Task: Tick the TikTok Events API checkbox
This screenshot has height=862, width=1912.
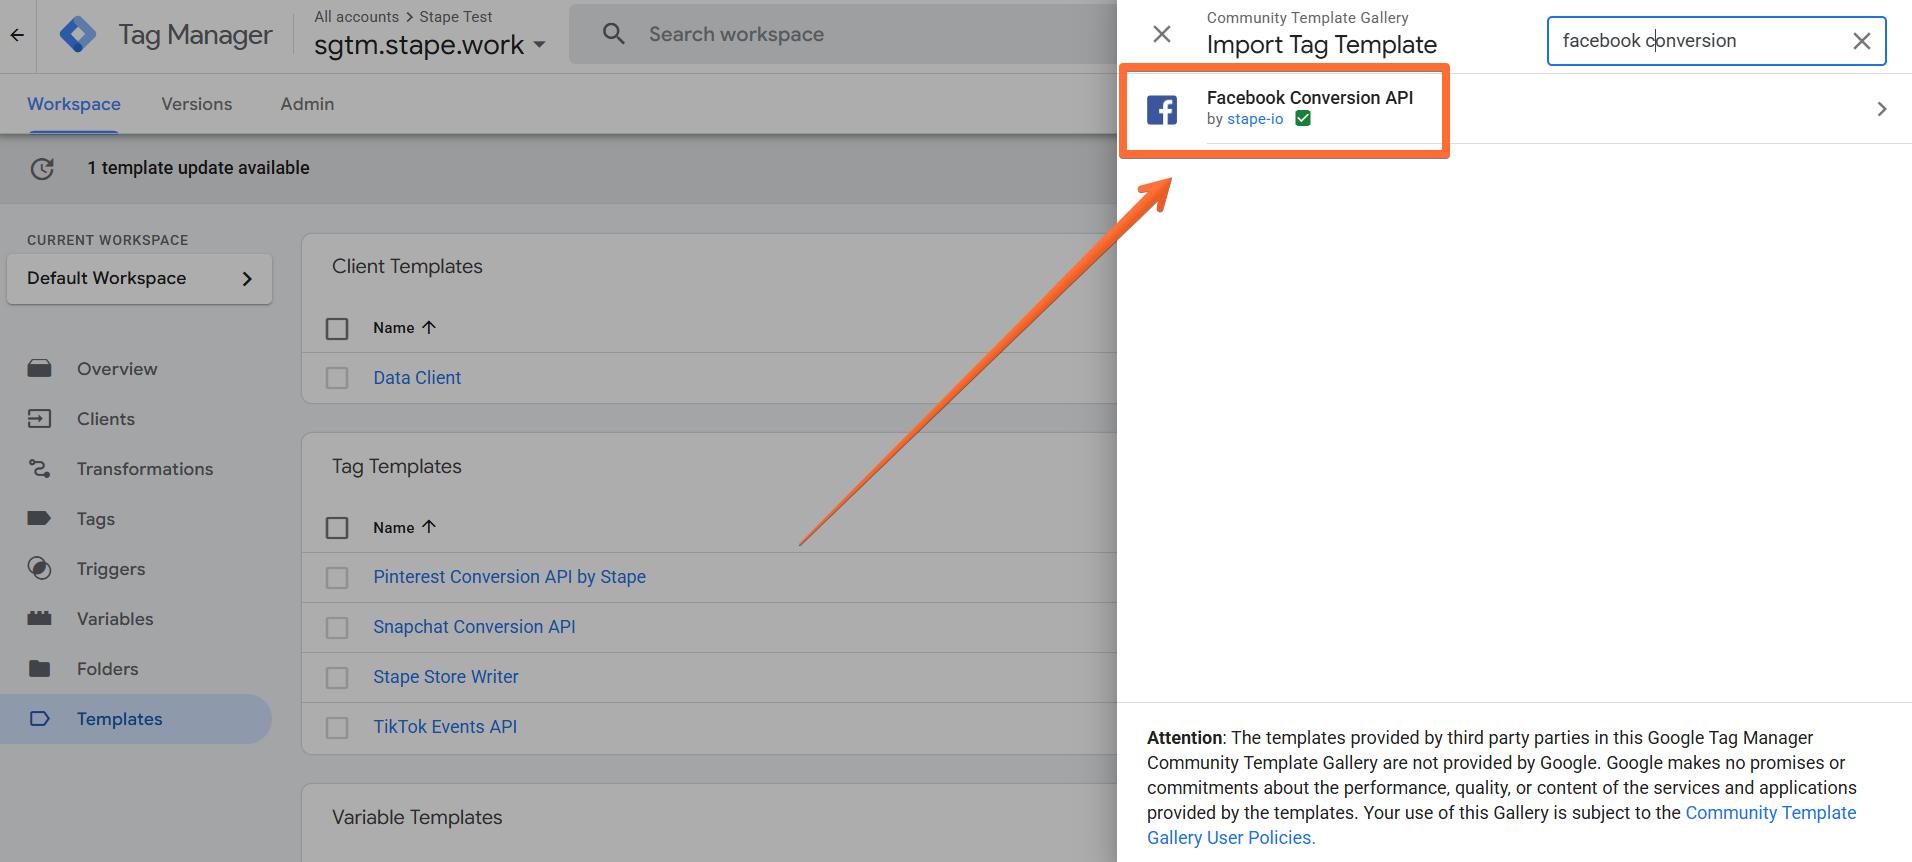Action: (337, 728)
